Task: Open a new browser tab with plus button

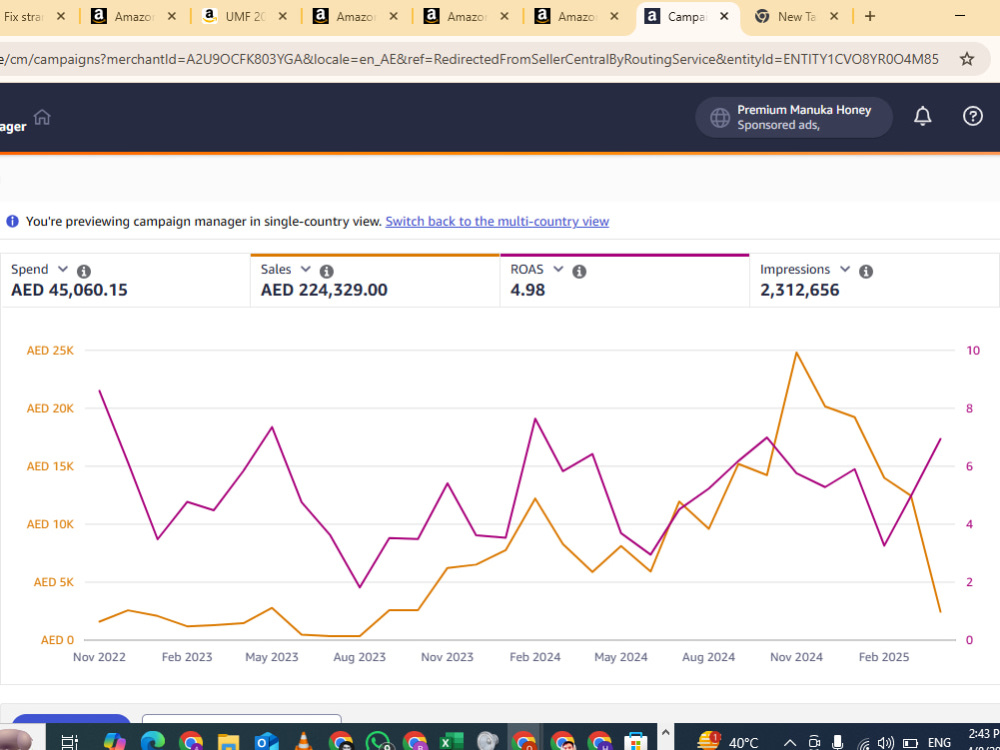Action: pyautogui.click(x=870, y=17)
